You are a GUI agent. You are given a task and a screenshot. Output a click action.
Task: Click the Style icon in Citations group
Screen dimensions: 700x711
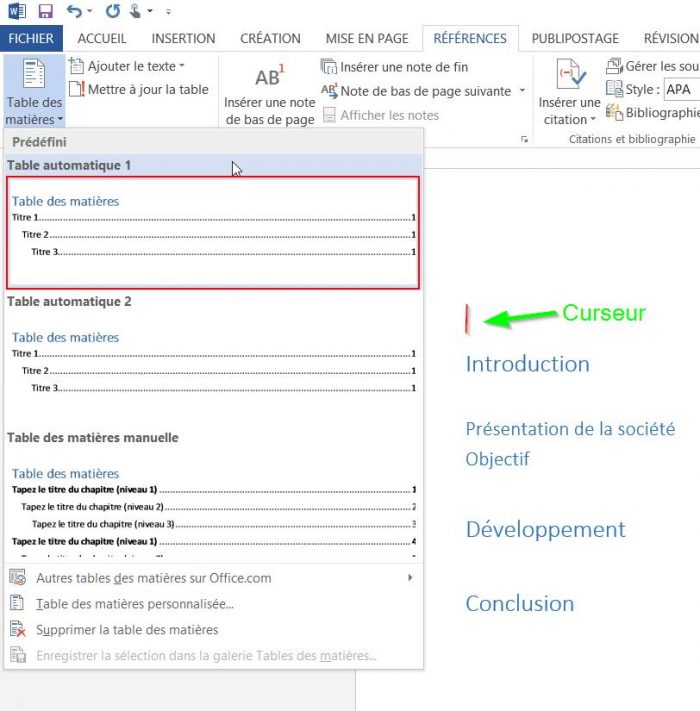614,89
